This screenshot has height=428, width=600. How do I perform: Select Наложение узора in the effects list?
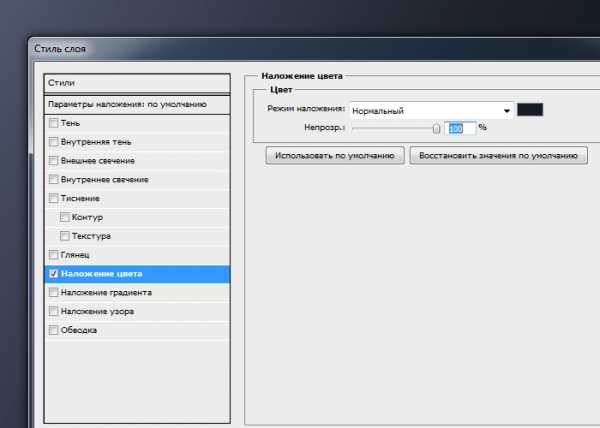(97, 312)
